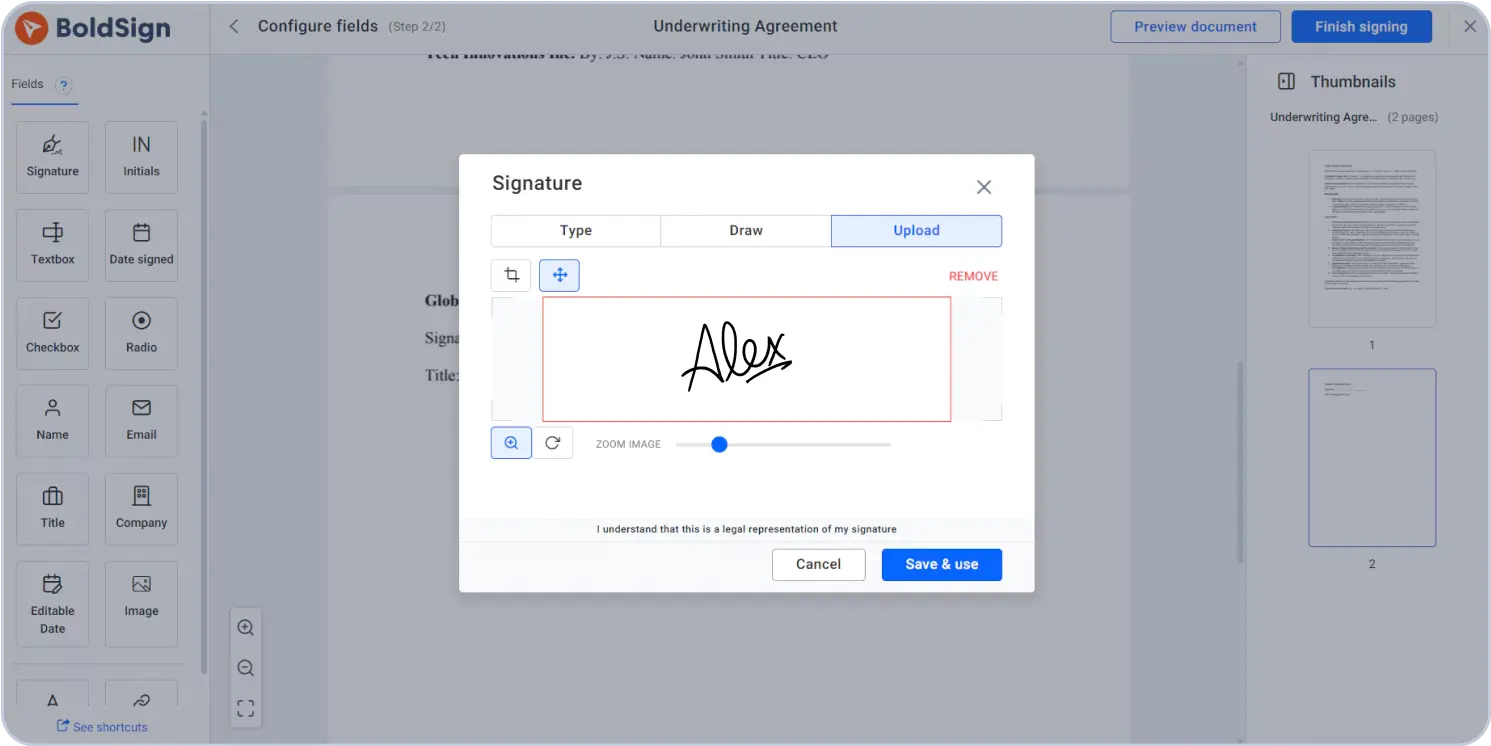Image resolution: width=1491 pixels, height=746 pixels.
Task: Select the Initials field tool
Action: coord(141,157)
